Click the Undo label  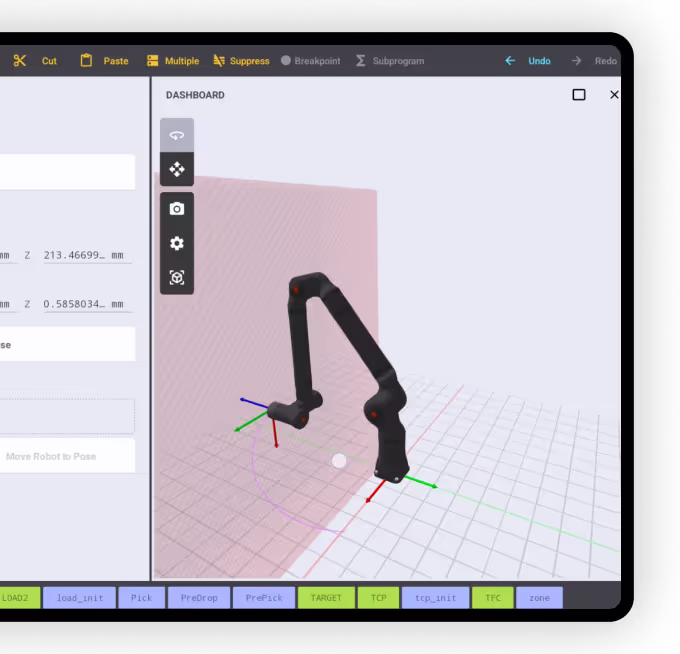[x=539, y=61]
